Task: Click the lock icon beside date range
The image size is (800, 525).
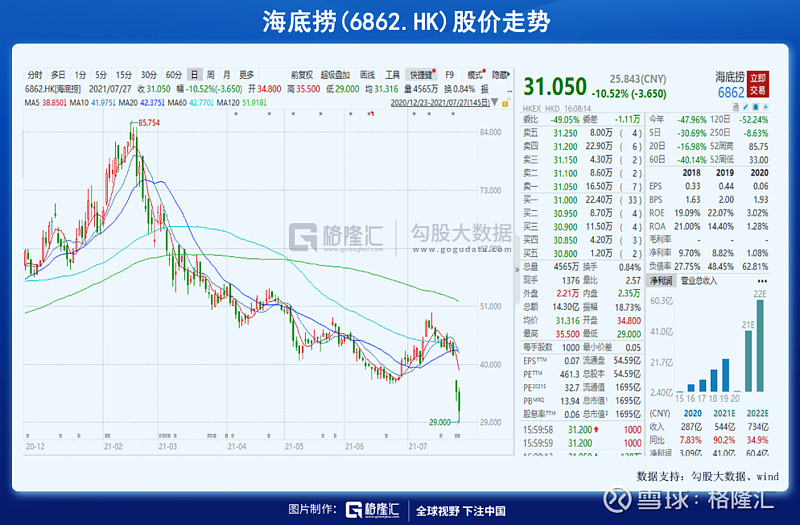Action: pos(506,104)
